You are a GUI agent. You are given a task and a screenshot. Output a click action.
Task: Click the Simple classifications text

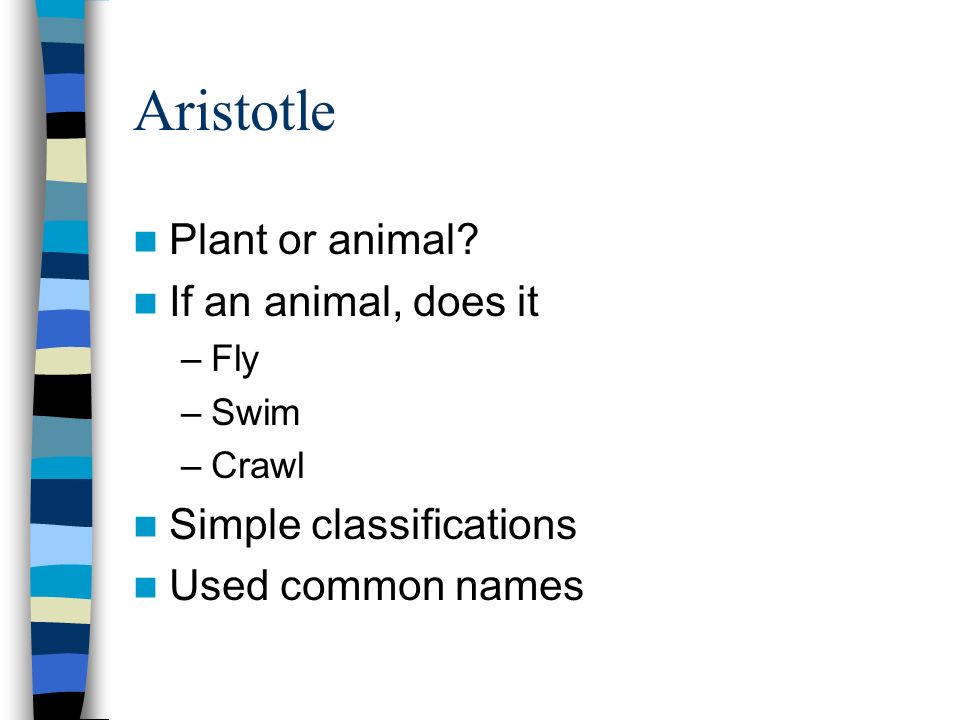pos(373,525)
